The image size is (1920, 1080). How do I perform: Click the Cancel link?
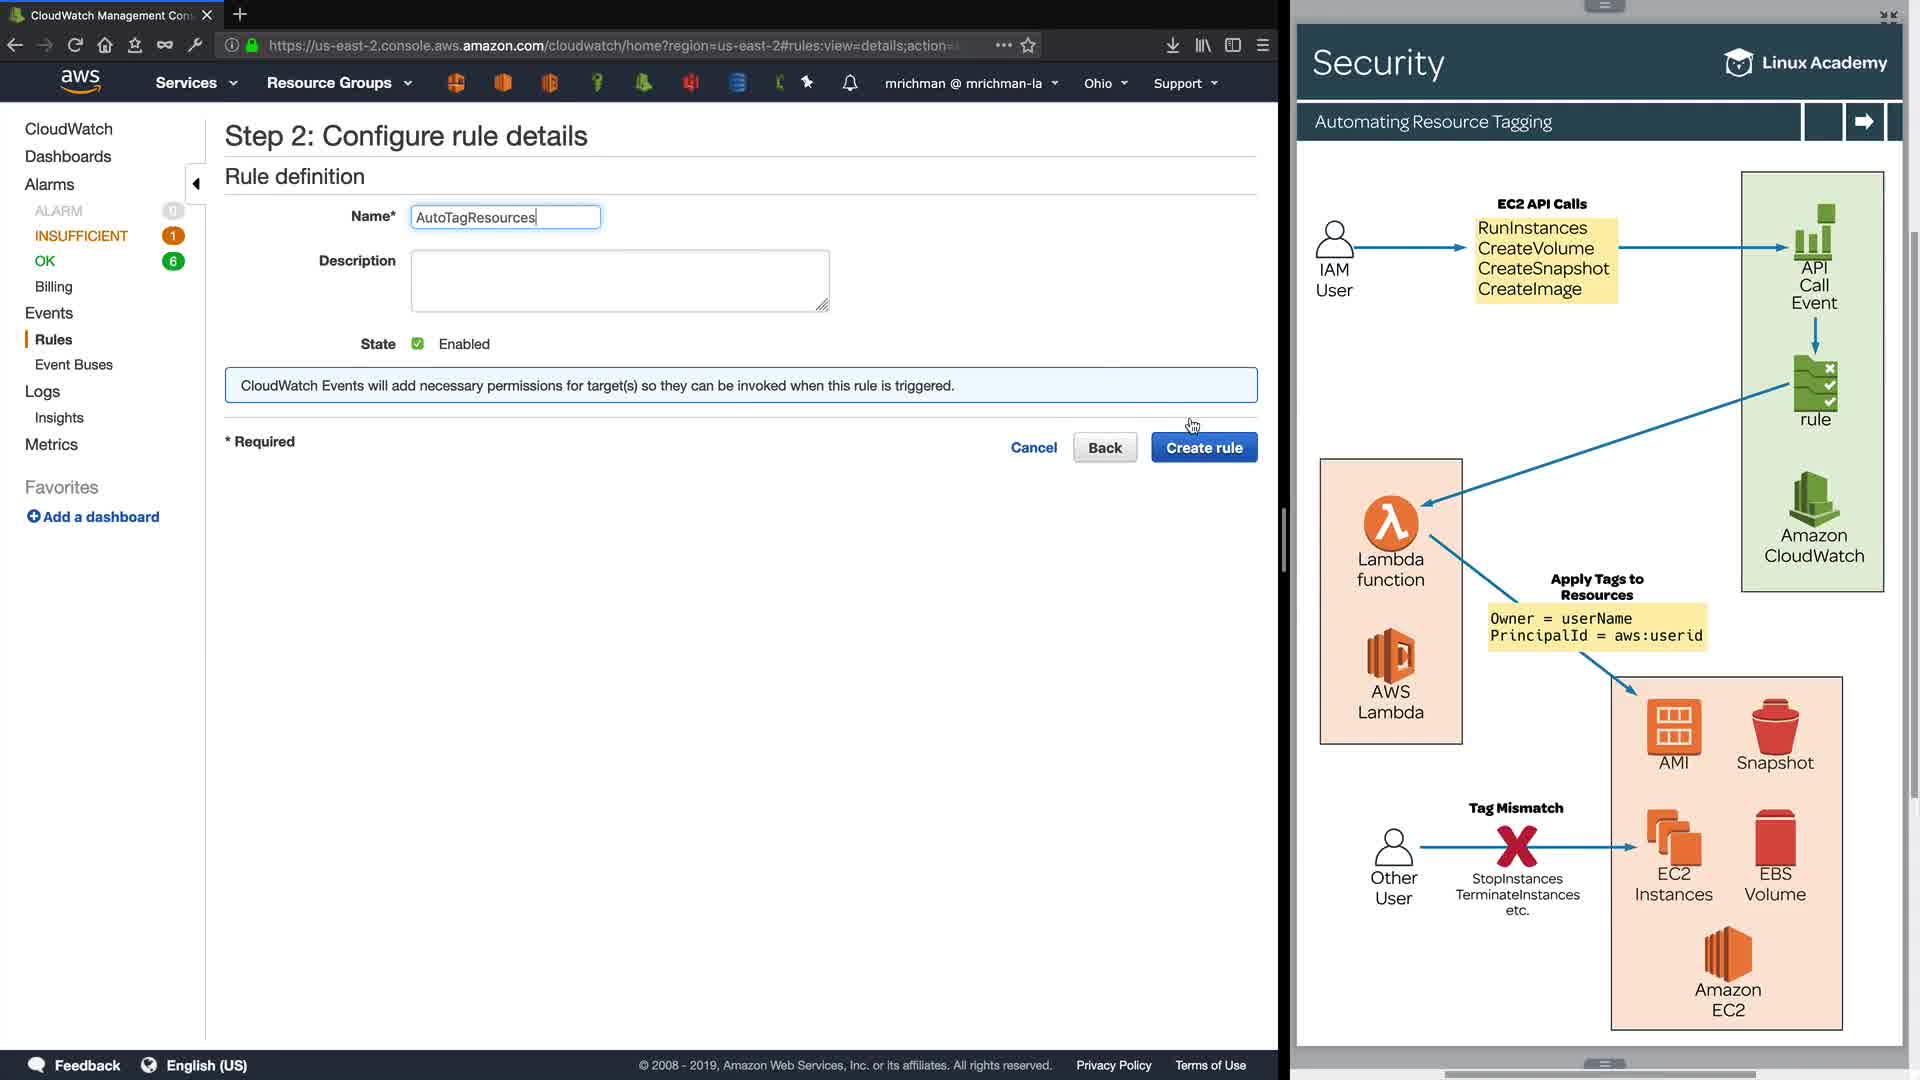pyautogui.click(x=1033, y=448)
